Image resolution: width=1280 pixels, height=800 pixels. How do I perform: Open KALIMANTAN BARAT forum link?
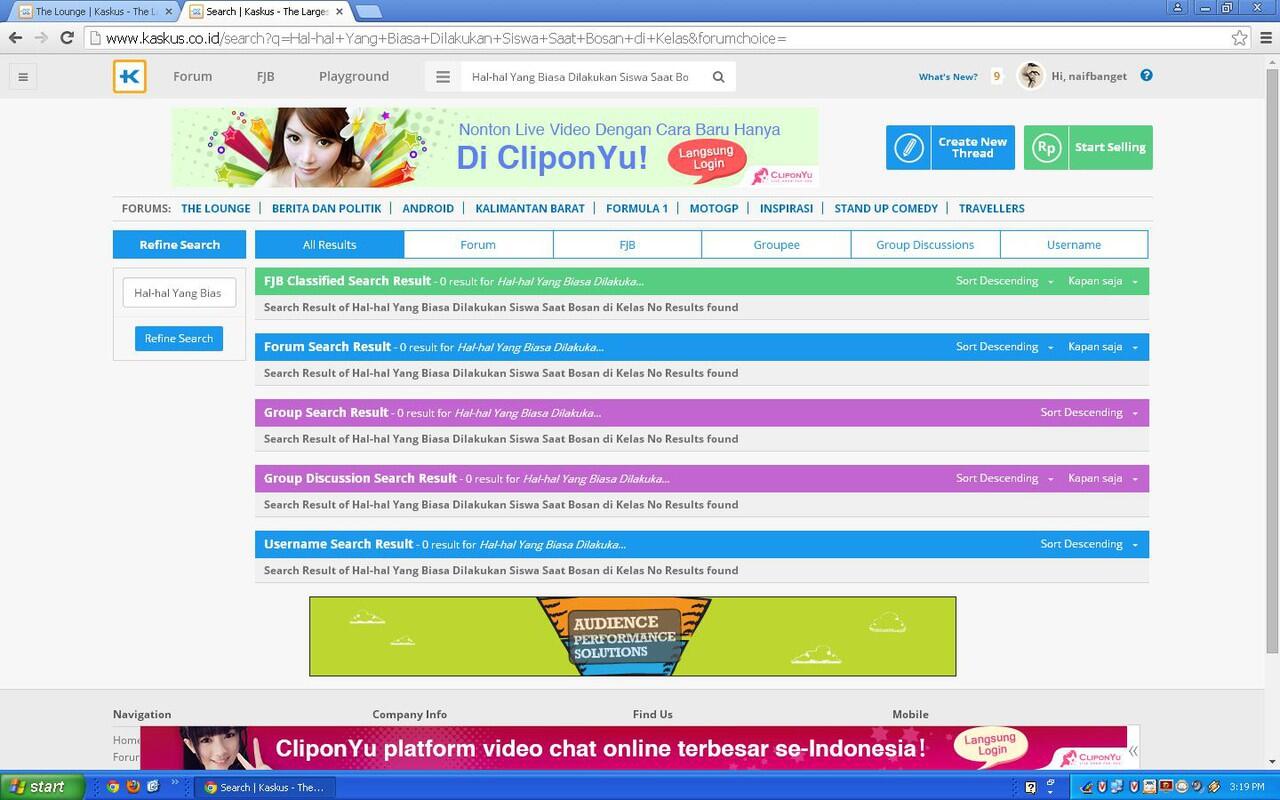(x=530, y=209)
